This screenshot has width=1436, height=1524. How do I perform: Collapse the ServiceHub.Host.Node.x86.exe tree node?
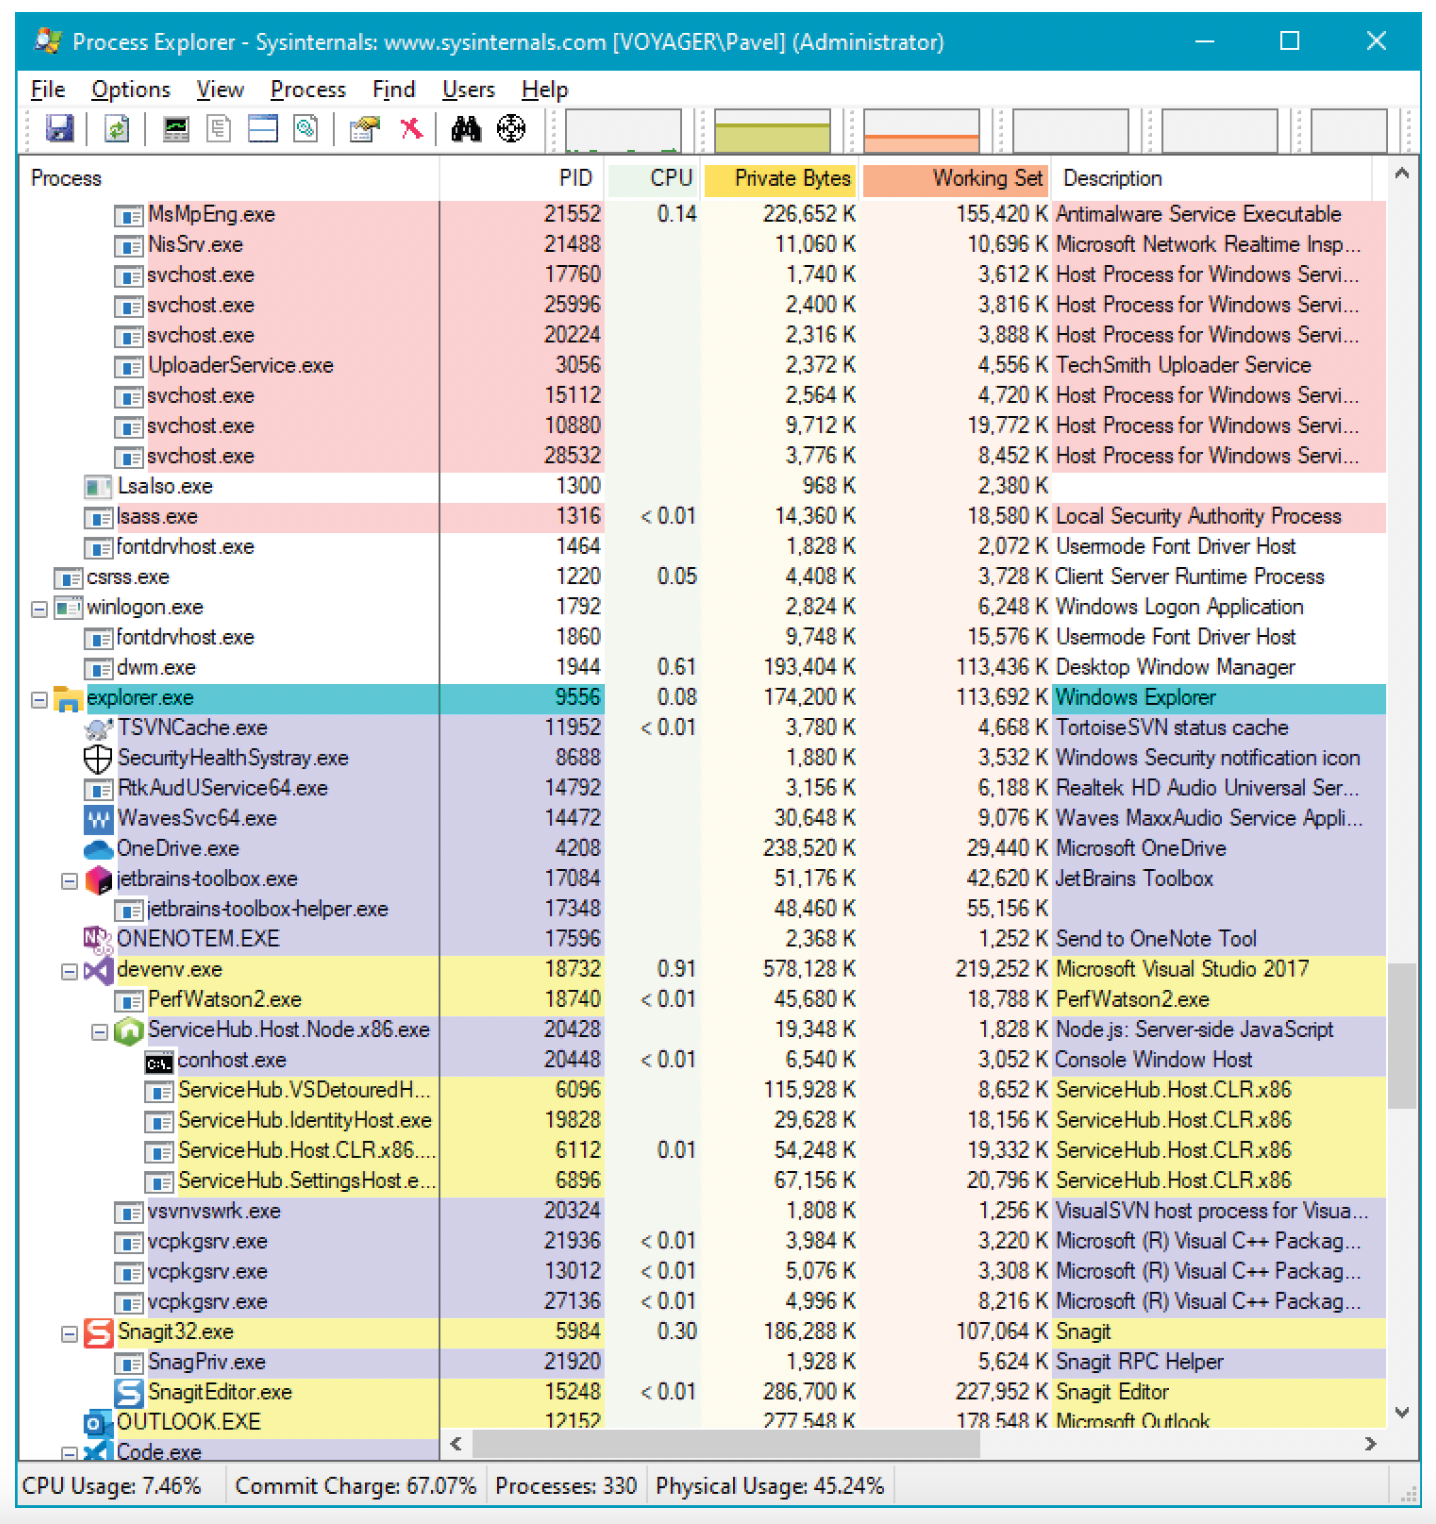[x=100, y=1031]
